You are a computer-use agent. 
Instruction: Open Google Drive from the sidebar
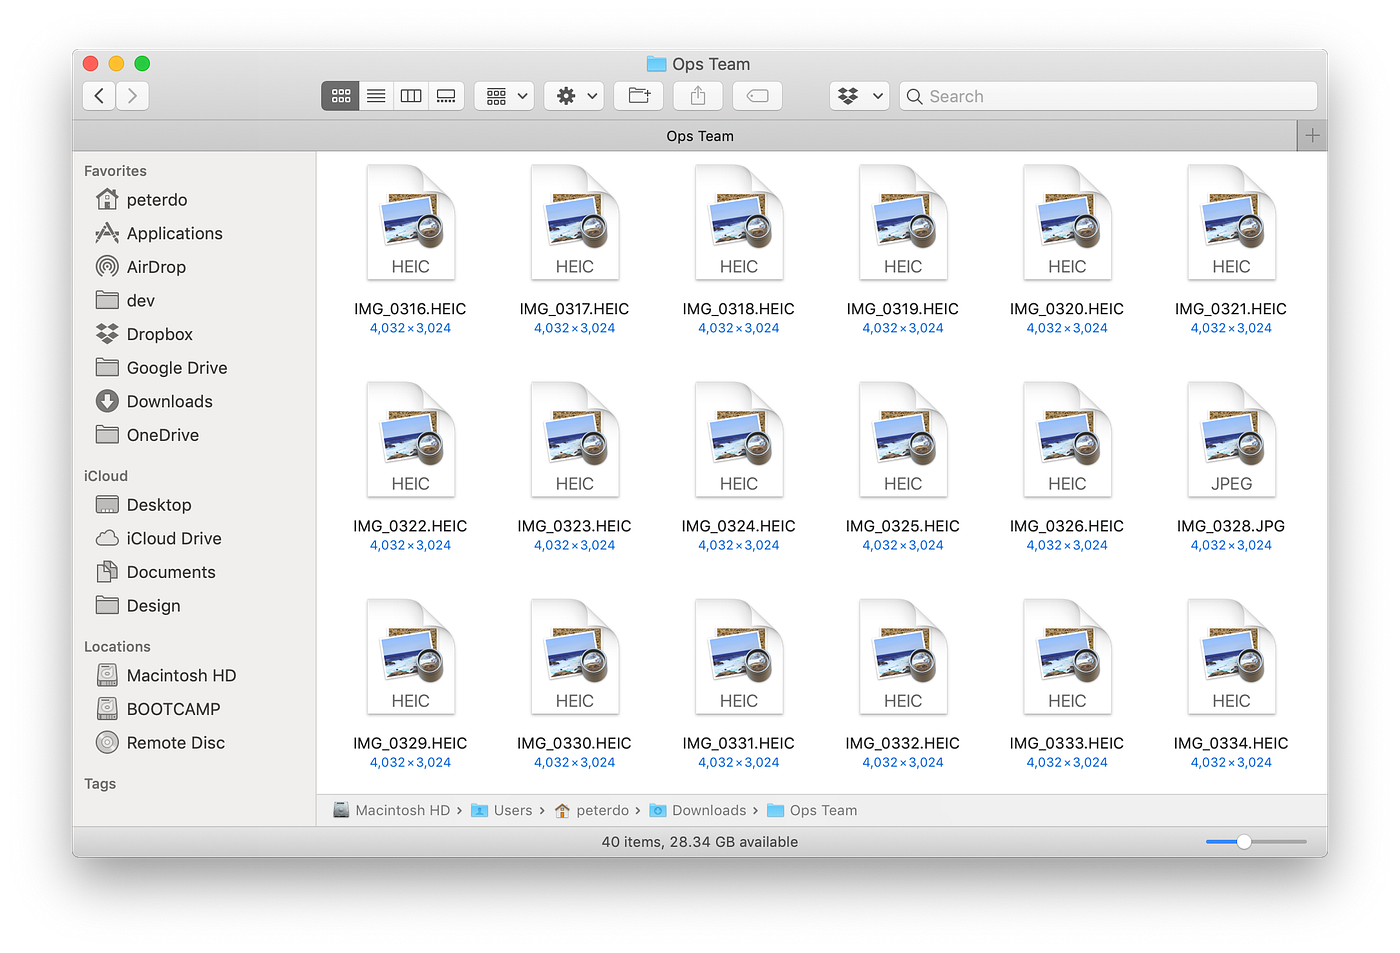click(177, 367)
